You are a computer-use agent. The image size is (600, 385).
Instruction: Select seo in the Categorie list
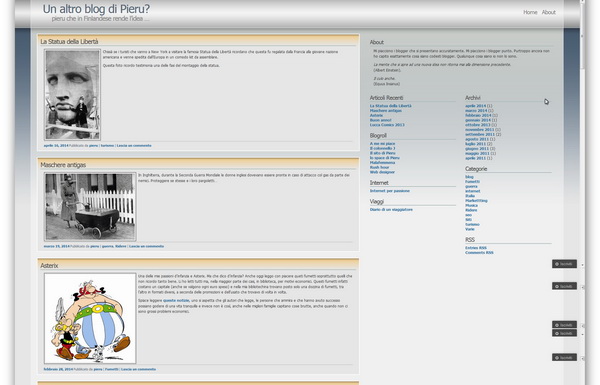pyautogui.click(x=468, y=215)
